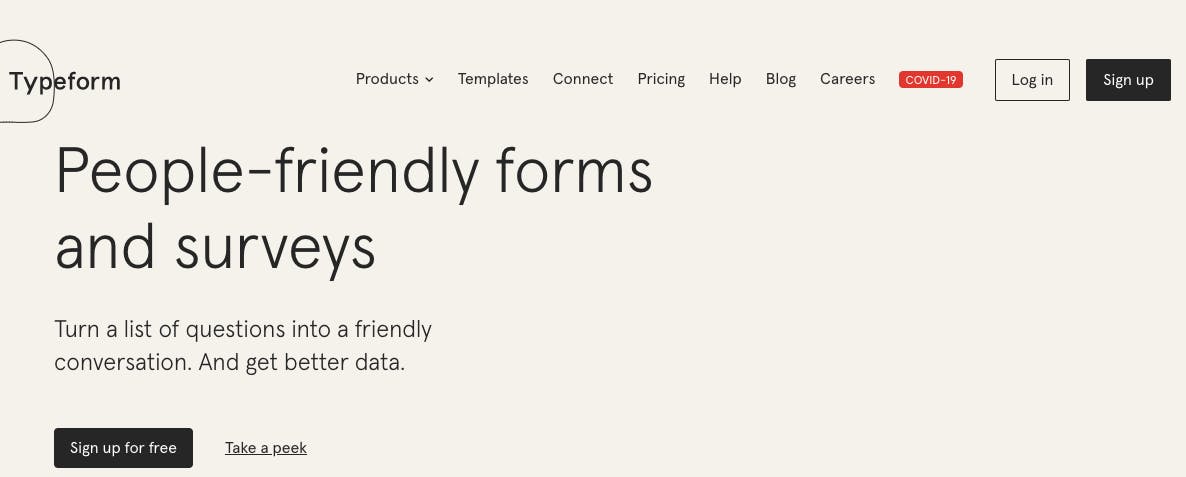Click 'And get better data' sentence
The height and width of the screenshot is (477, 1186).
point(302,363)
